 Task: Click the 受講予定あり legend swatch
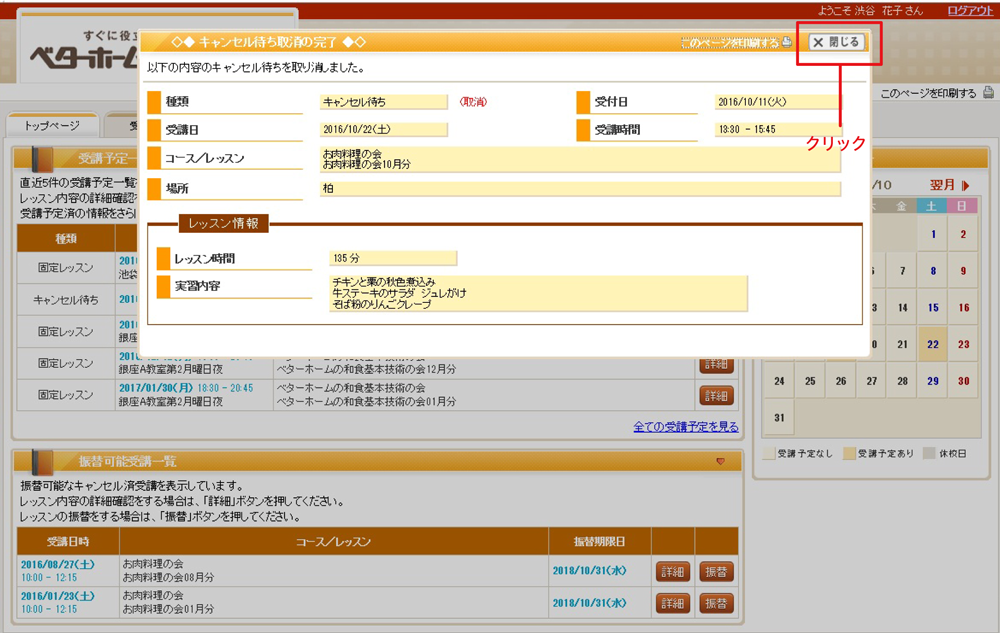coord(849,453)
